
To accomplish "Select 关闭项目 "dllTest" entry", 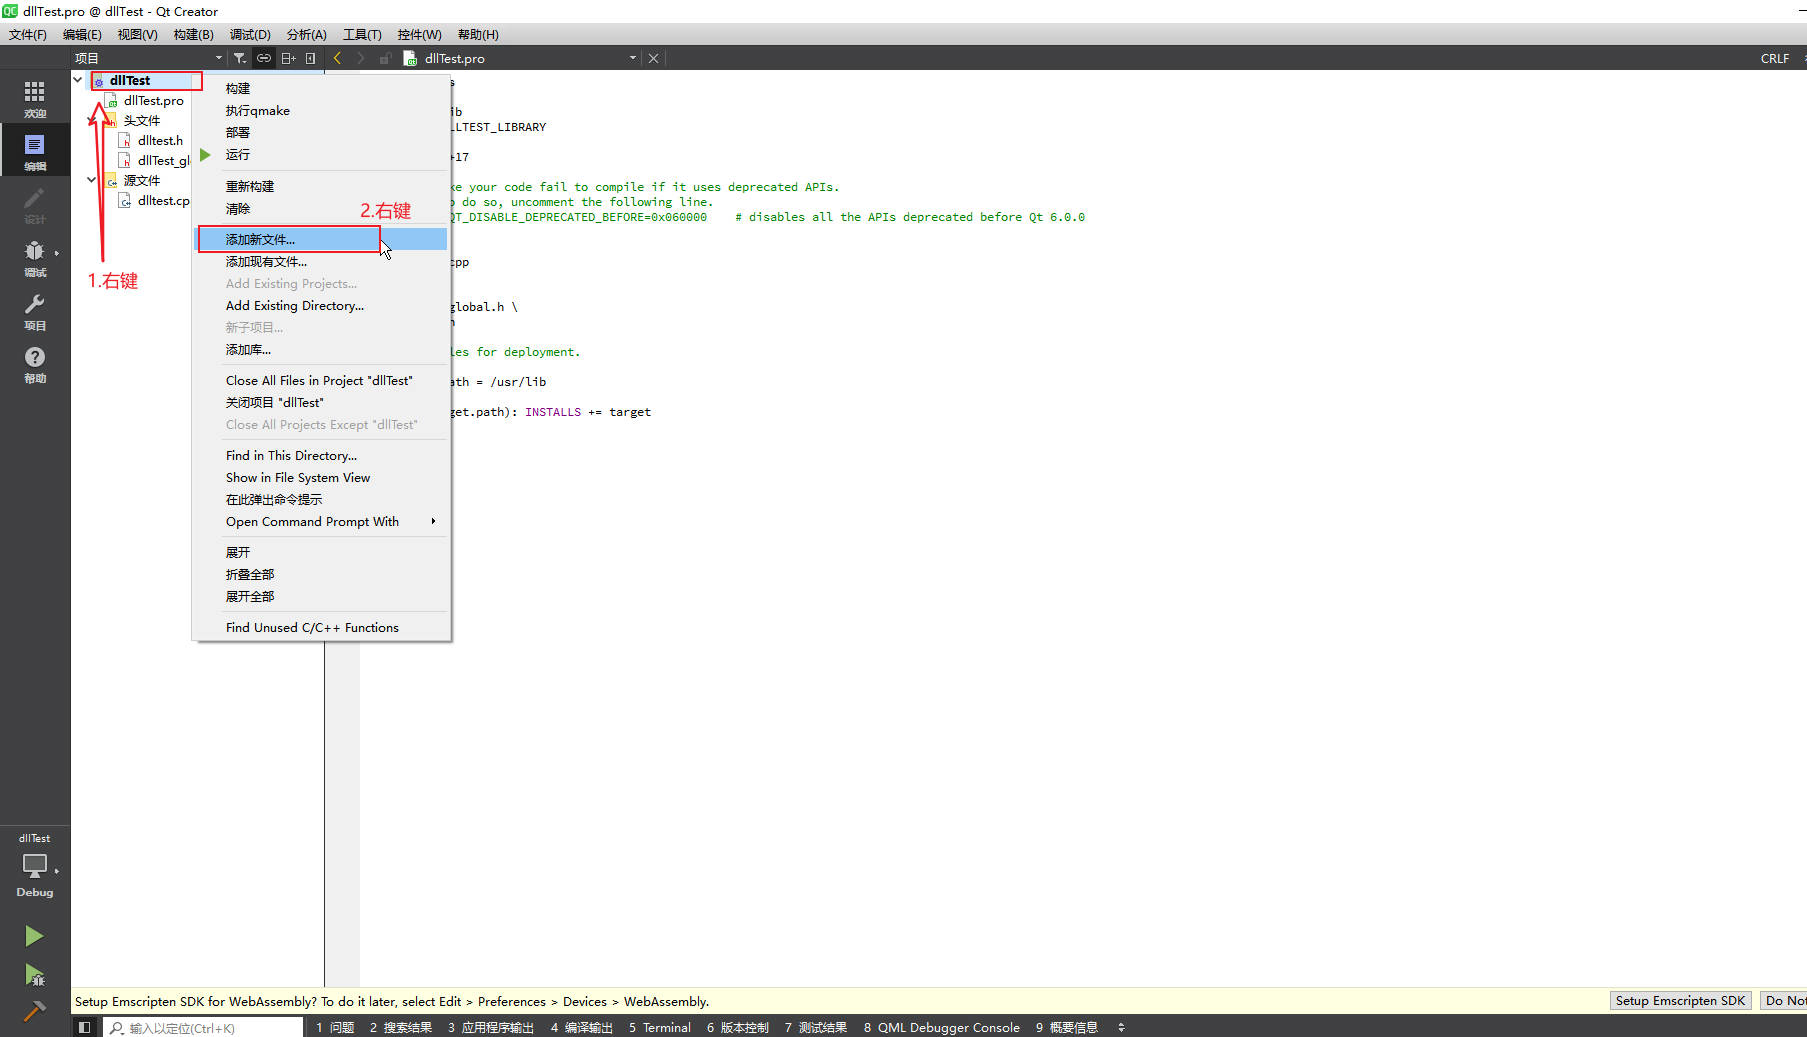I will tap(320, 402).
